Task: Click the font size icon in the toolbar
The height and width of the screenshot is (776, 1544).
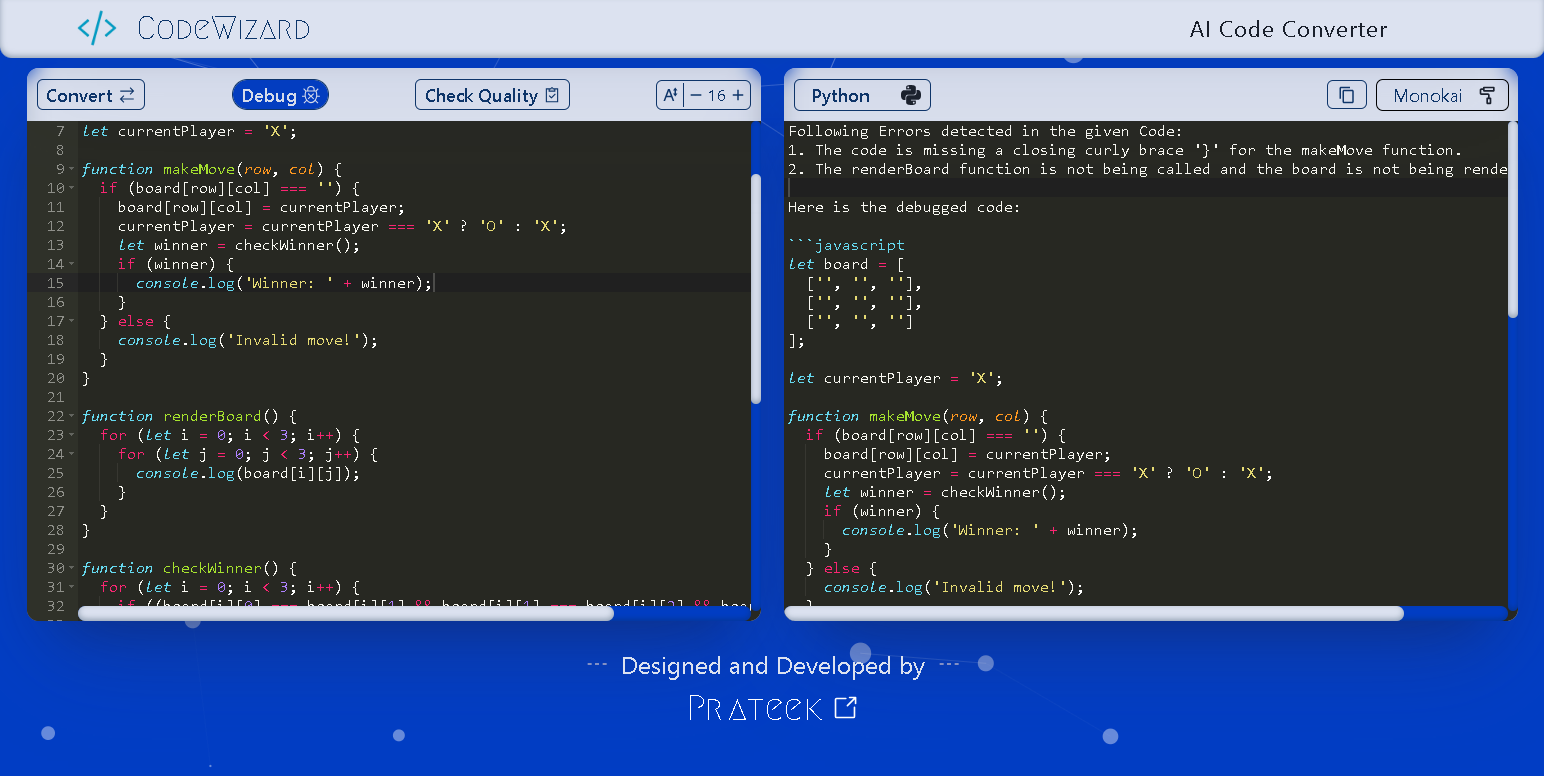Action: tap(669, 95)
